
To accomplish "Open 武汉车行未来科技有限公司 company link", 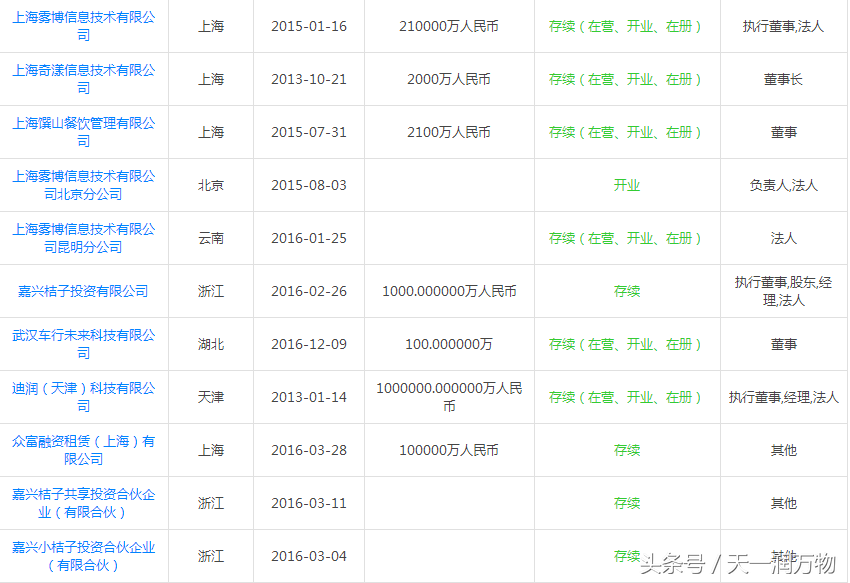I will tap(83, 344).
